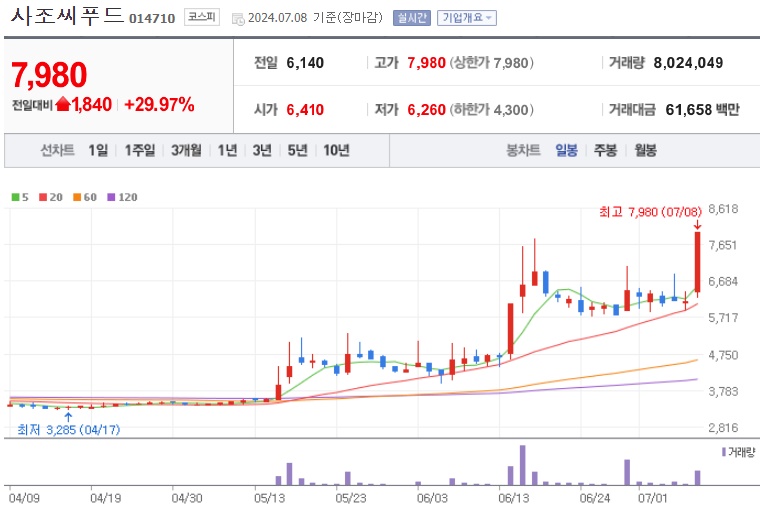
Task: Switch to 월봉 monthly candle chart
Action: tap(645, 150)
